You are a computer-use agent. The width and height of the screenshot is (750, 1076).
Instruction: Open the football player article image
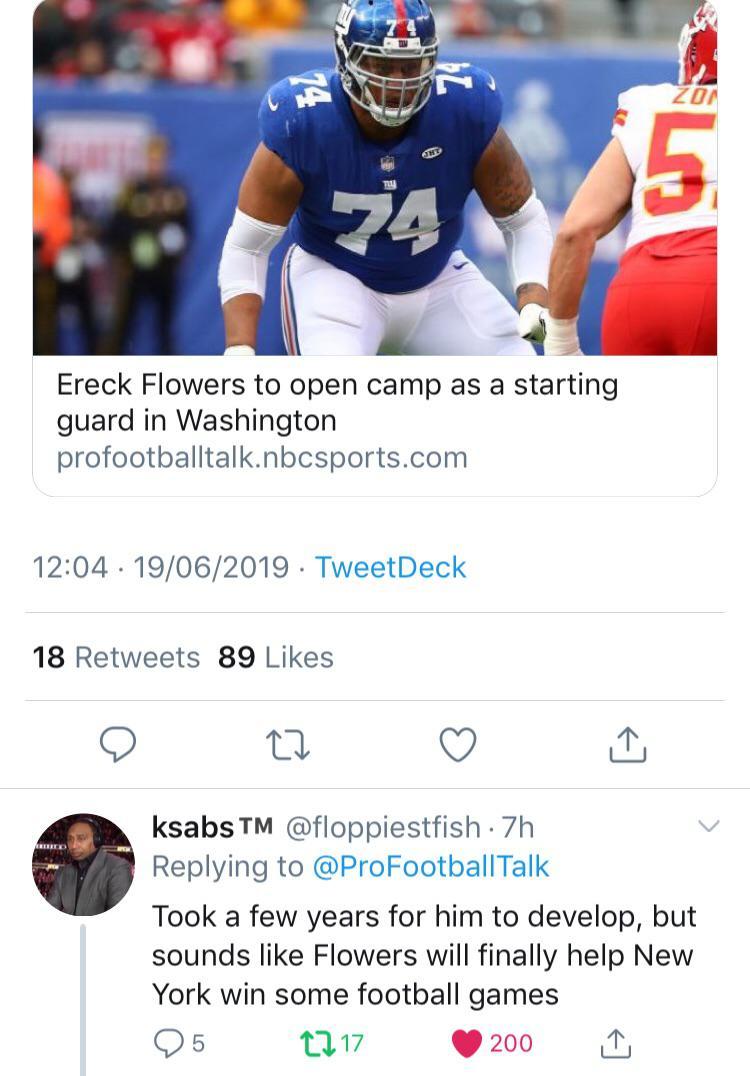tap(375, 178)
